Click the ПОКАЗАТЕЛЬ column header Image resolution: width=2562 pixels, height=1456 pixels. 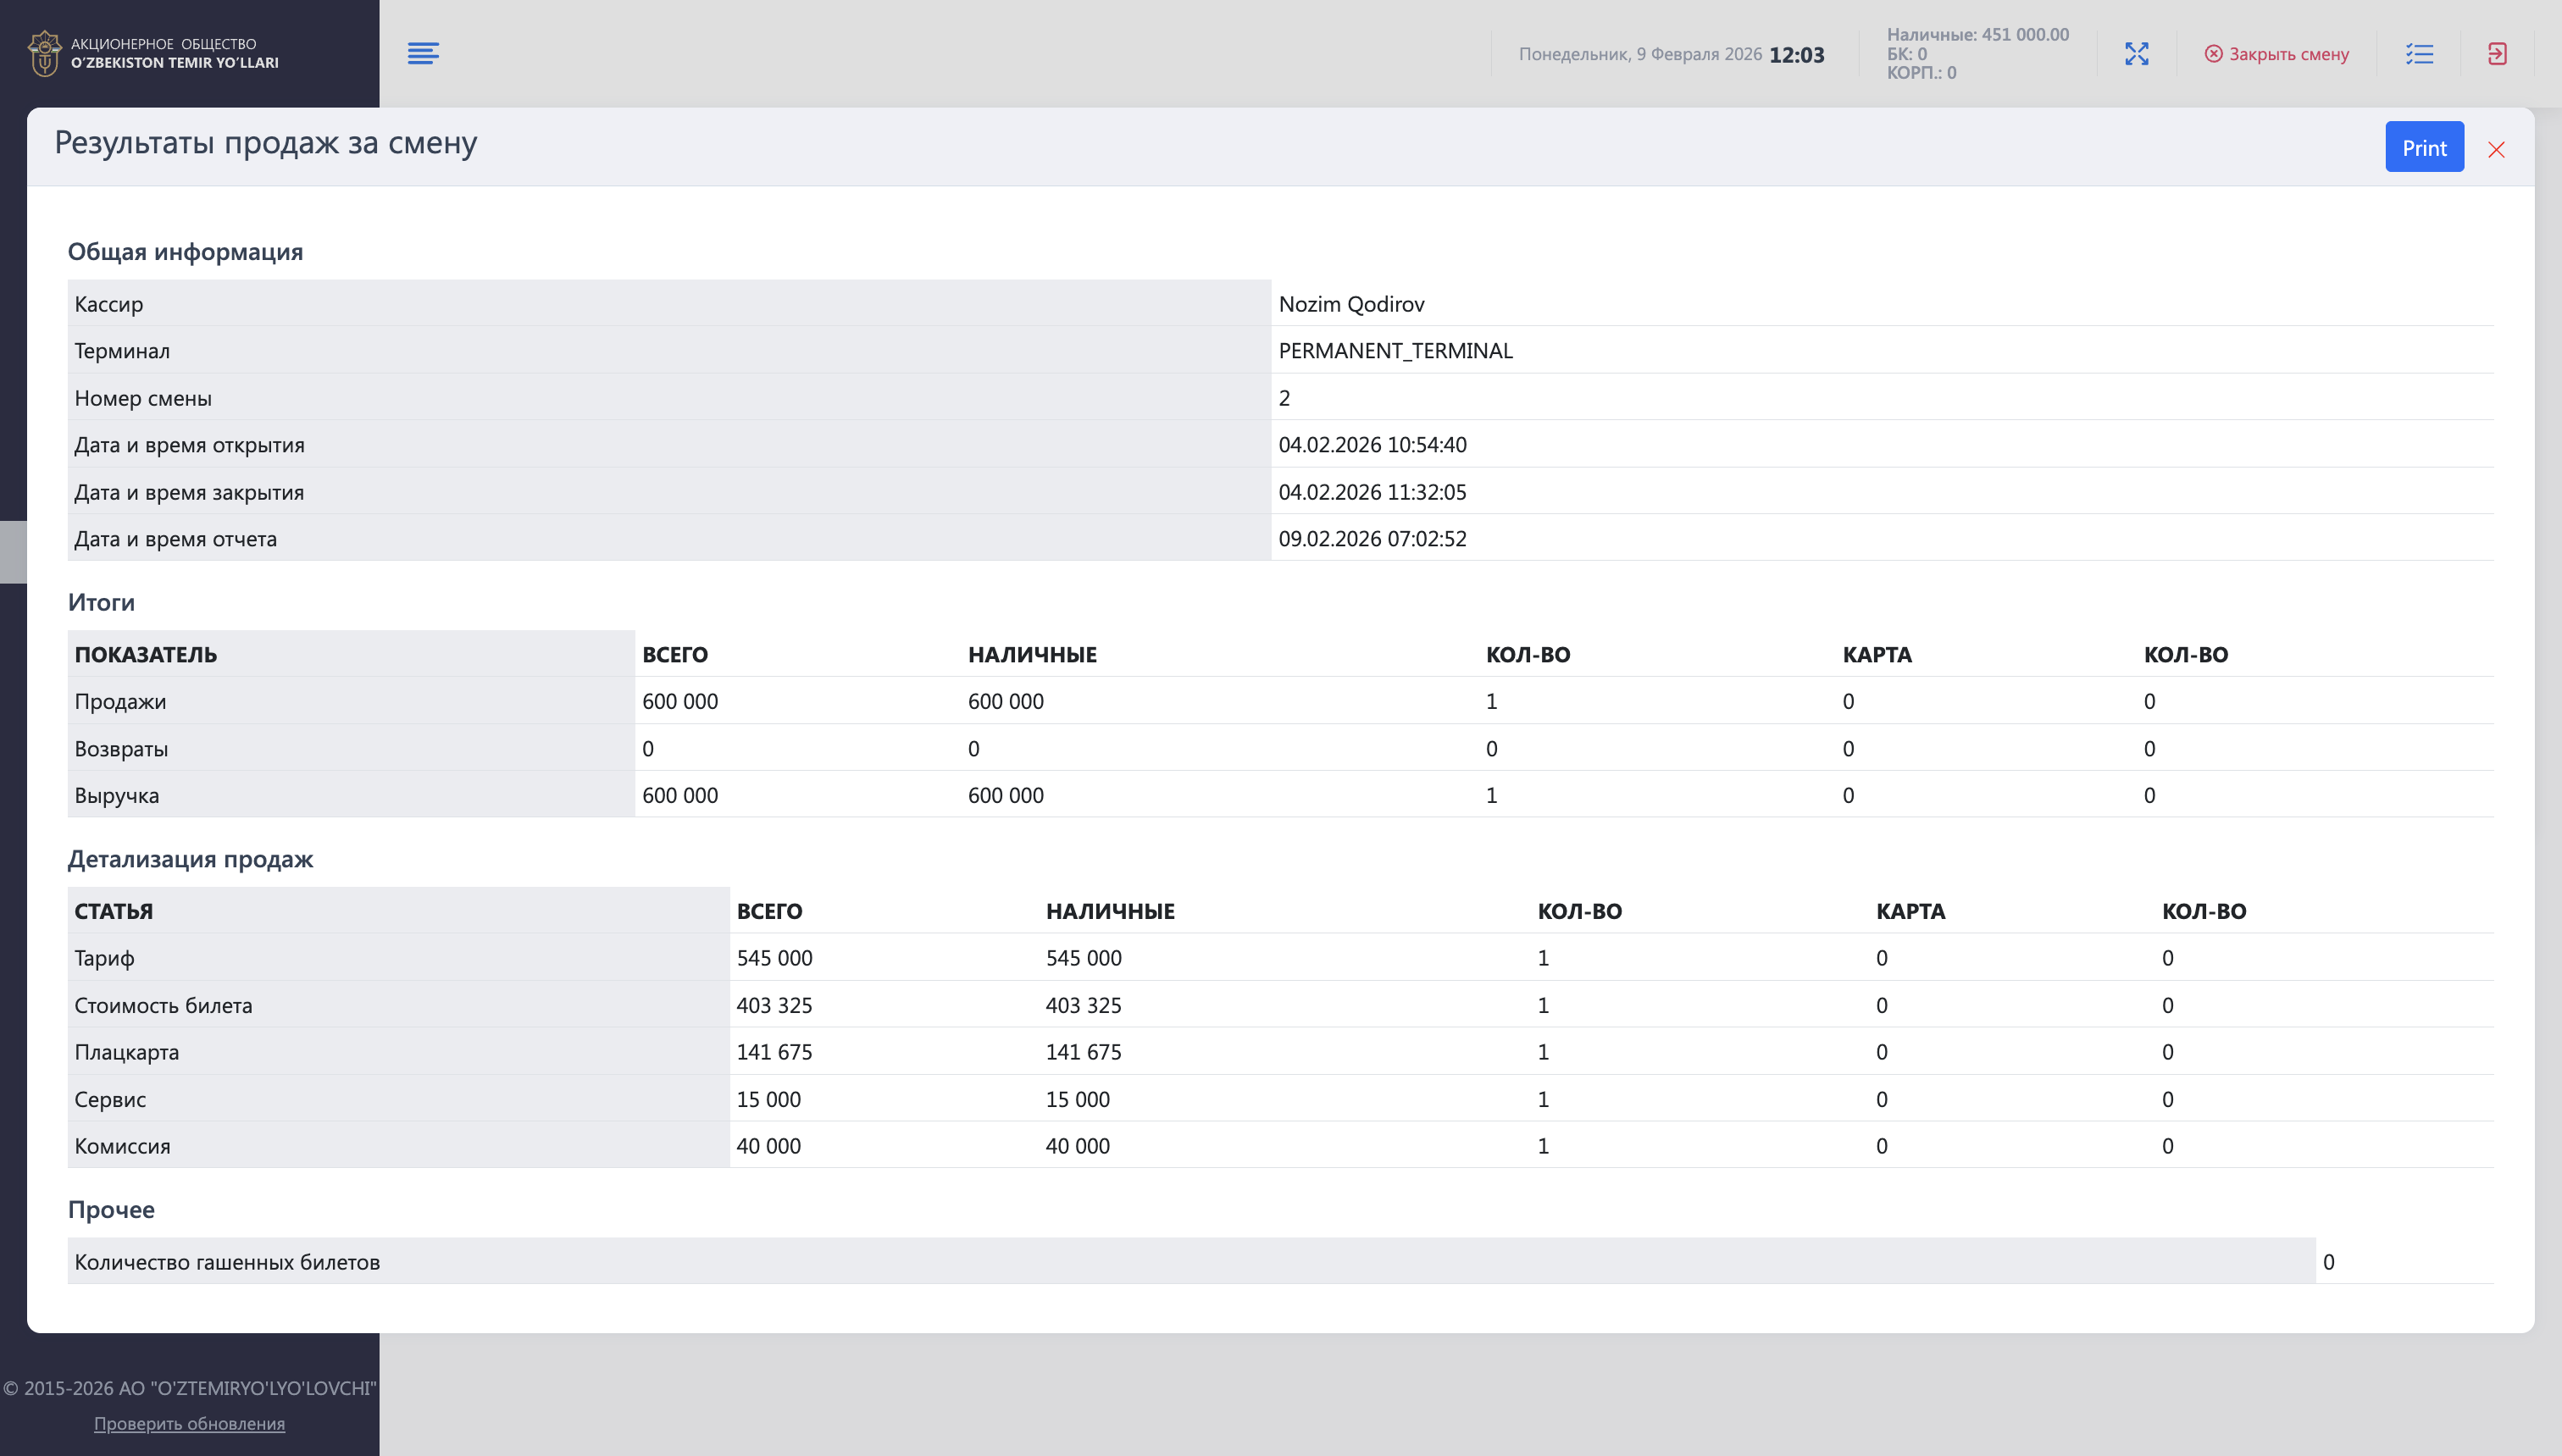click(146, 654)
